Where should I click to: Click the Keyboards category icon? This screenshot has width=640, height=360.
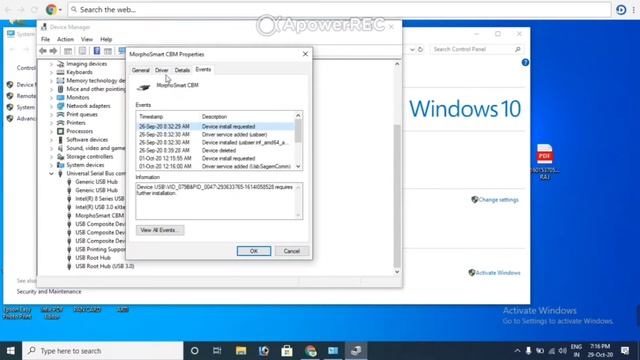point(60,72)
